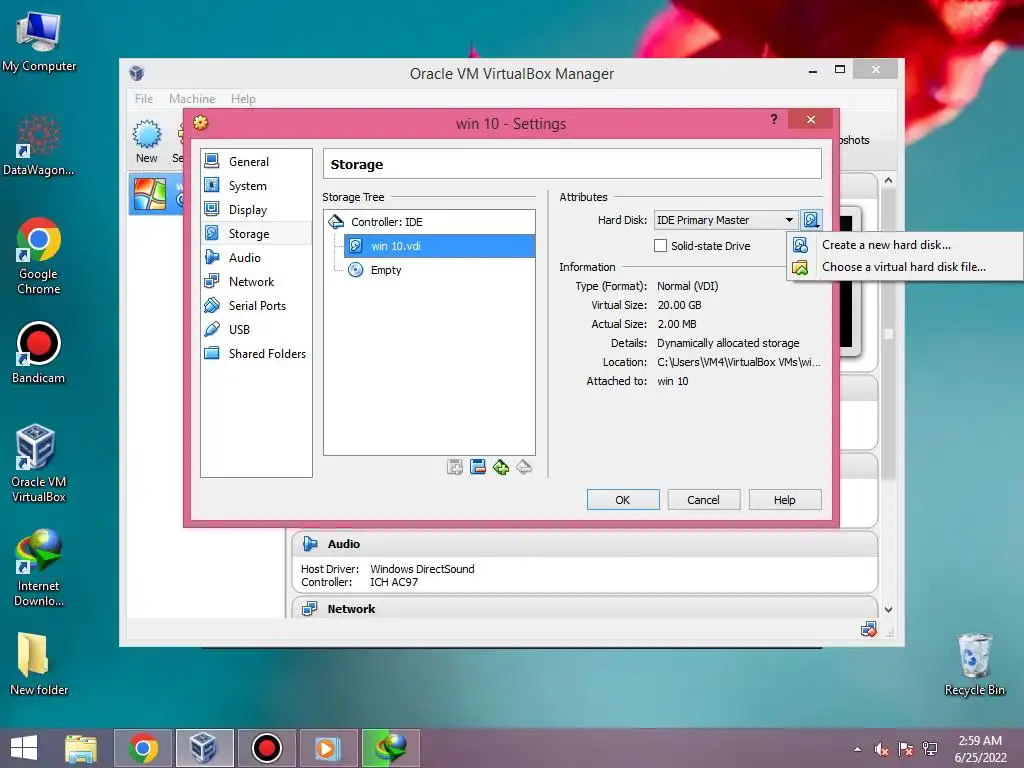The image size is (1024, 768).
Task: Click the Windows Start button
Action: [x=24, y=748]
